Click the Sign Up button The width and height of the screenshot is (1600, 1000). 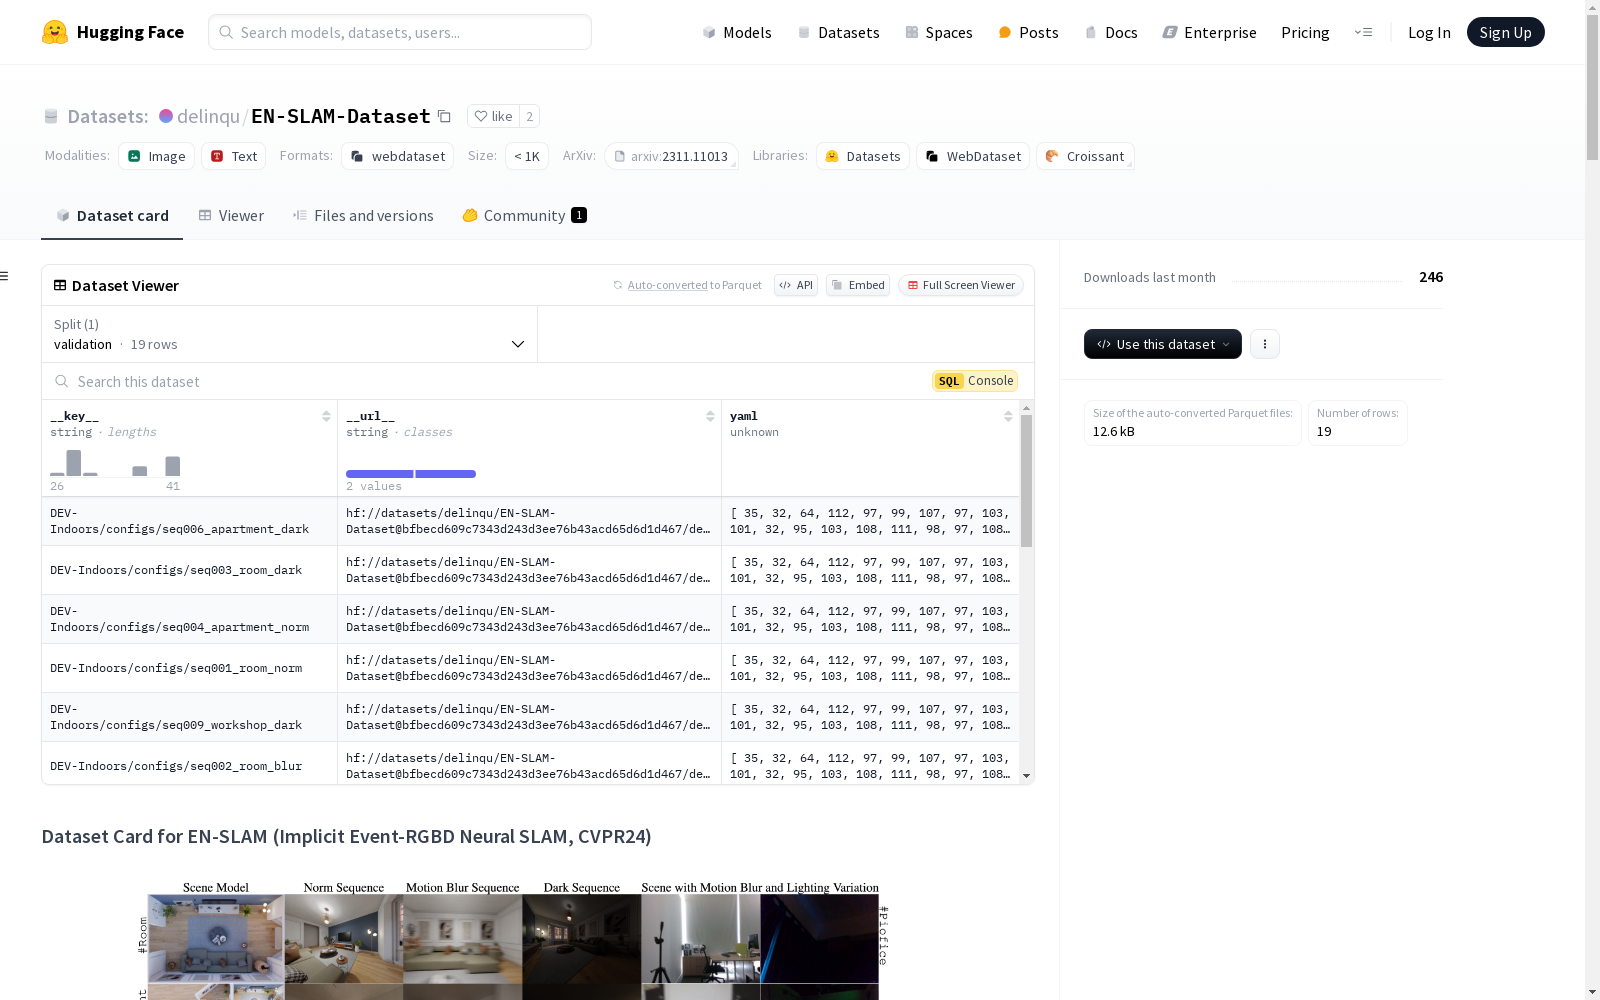tap(1505, 32)
